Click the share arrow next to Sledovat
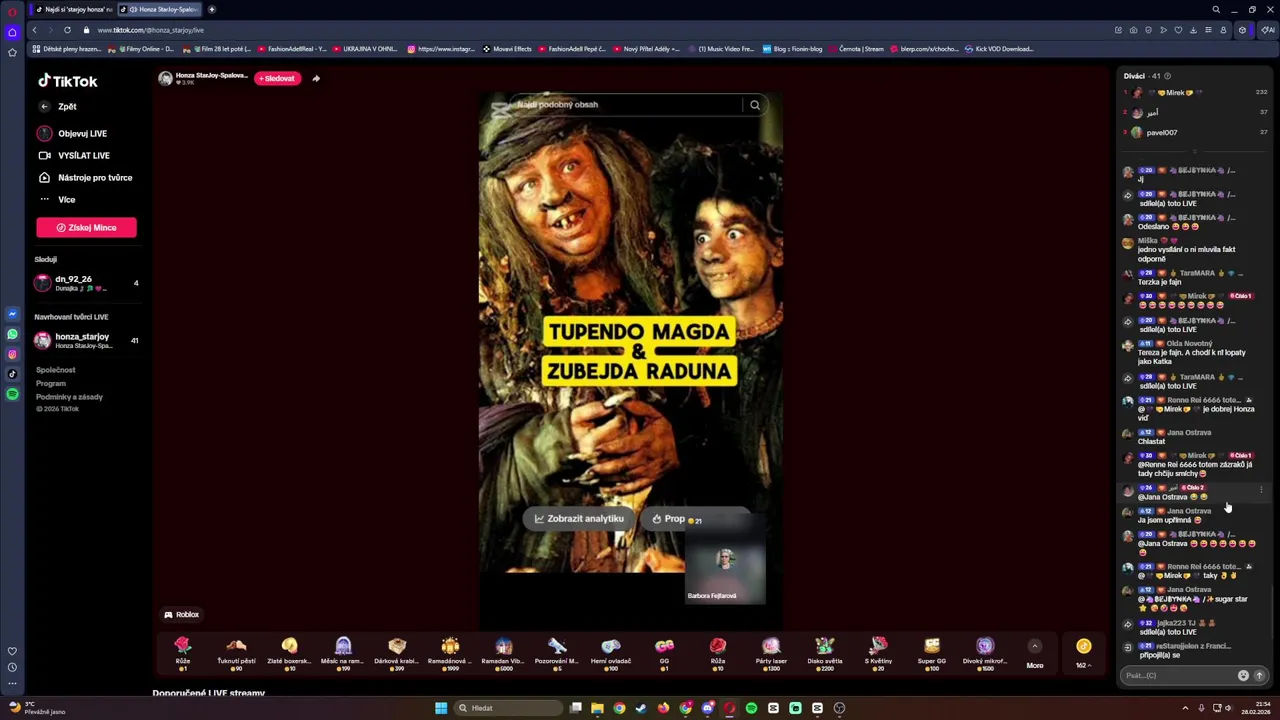This screenshot has width=1280, height=720. pyautogui.click(x=316, y=78)
